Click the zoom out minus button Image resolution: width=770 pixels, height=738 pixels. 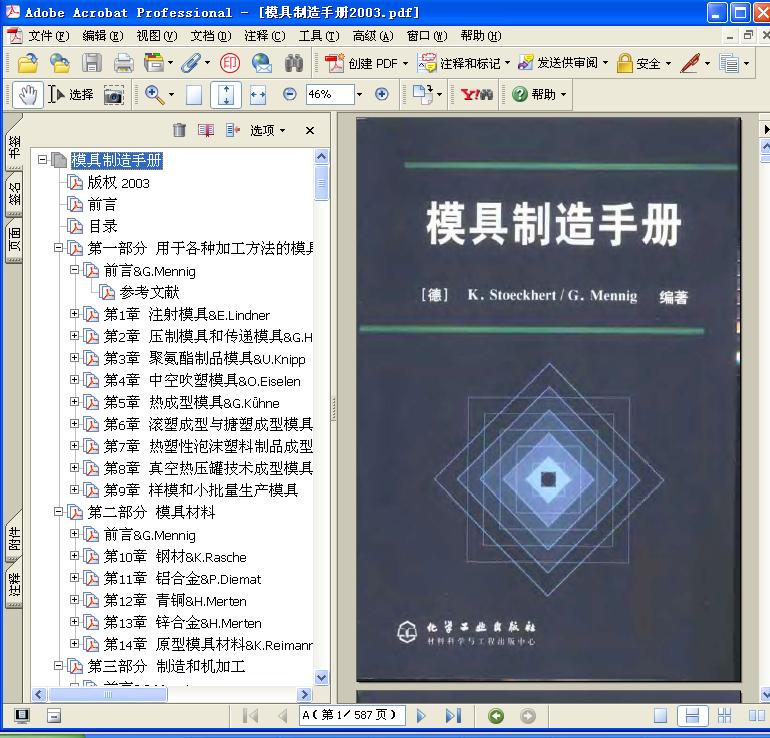[290, 94]
